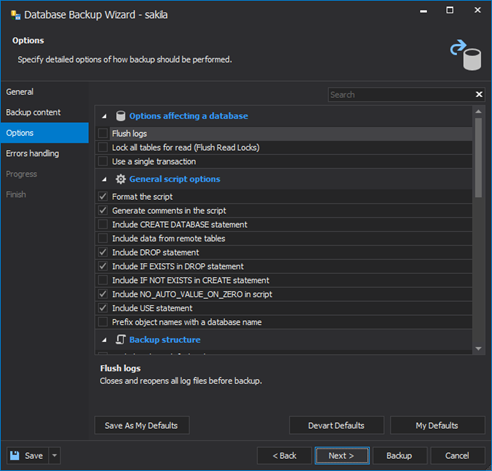This screenshot has width=492, height=471.
Task: Click the database backup icon in the header
Action: [466, 55]
